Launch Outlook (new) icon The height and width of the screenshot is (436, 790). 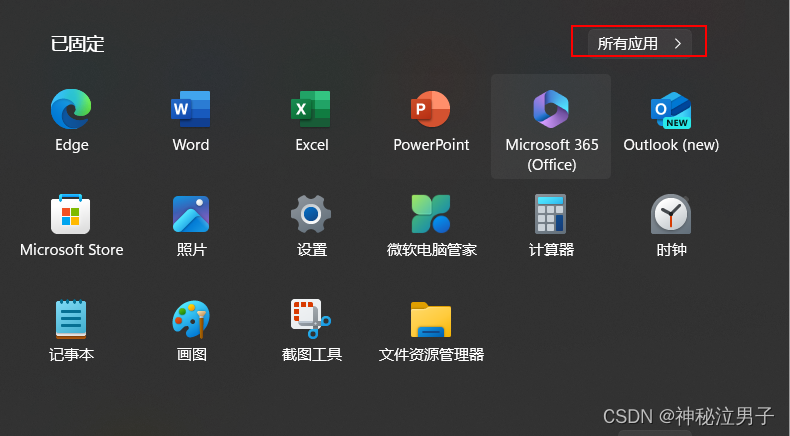click(671, 110)
